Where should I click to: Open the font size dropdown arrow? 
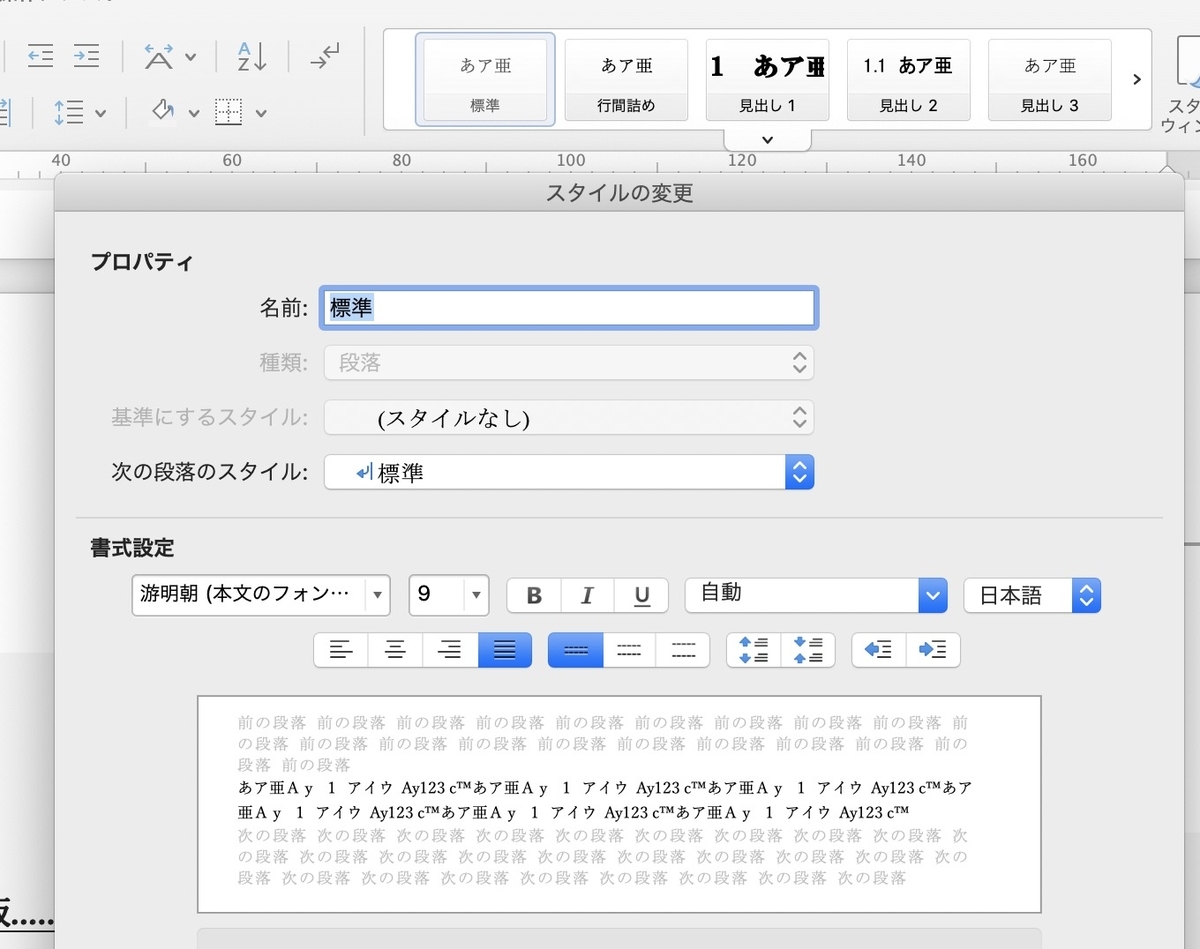476,595
